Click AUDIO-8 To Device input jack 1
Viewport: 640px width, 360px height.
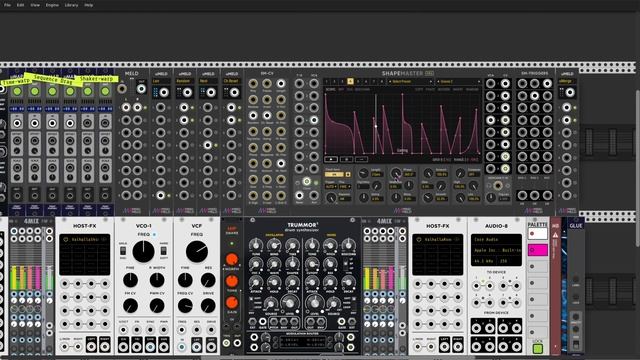click(476, 286)
